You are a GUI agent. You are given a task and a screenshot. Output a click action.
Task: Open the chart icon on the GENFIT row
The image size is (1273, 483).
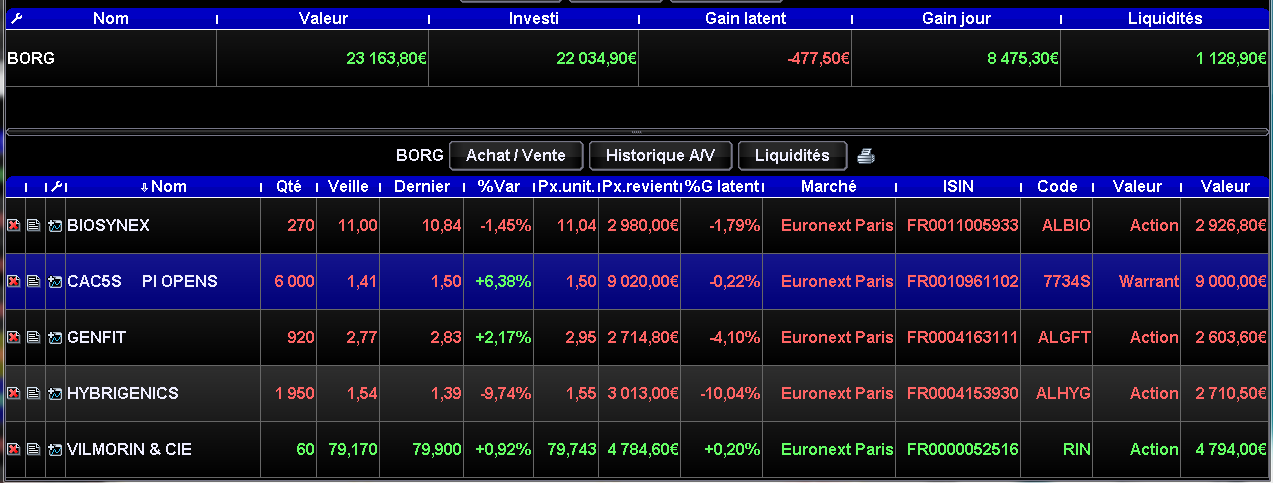point(55,338)
